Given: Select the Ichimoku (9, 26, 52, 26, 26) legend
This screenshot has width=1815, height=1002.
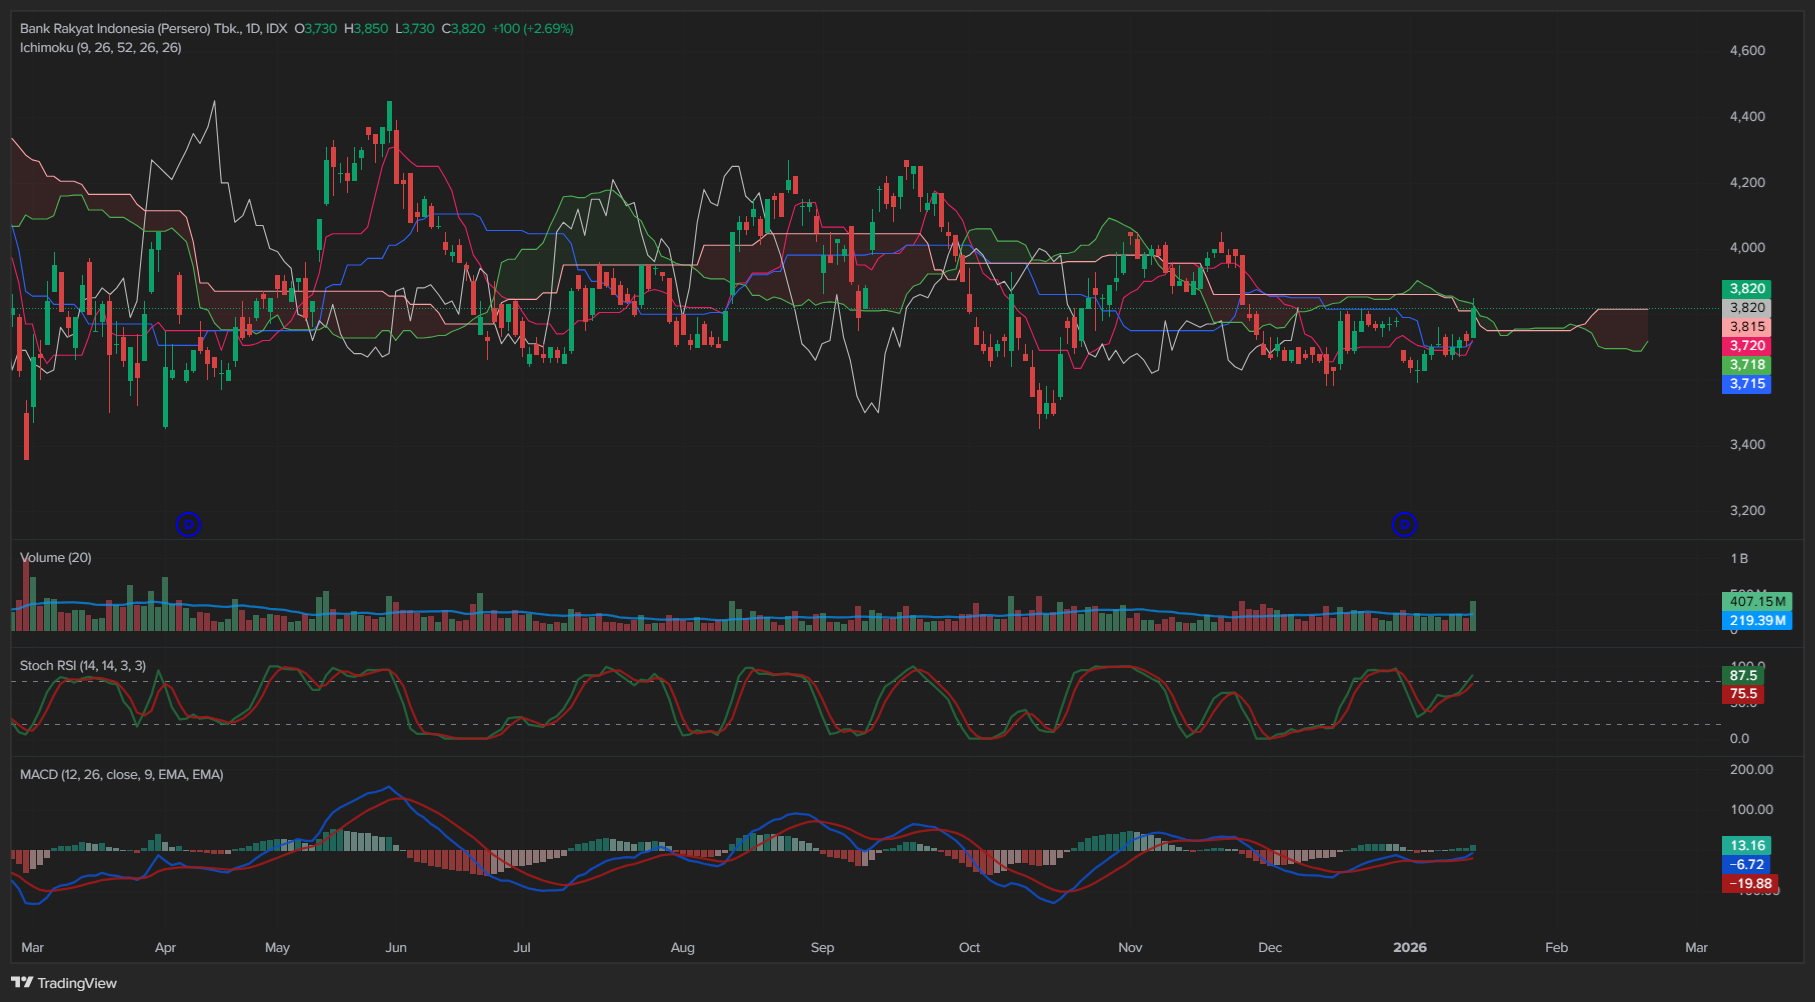Looking at the screenshot, I should 100,48.
